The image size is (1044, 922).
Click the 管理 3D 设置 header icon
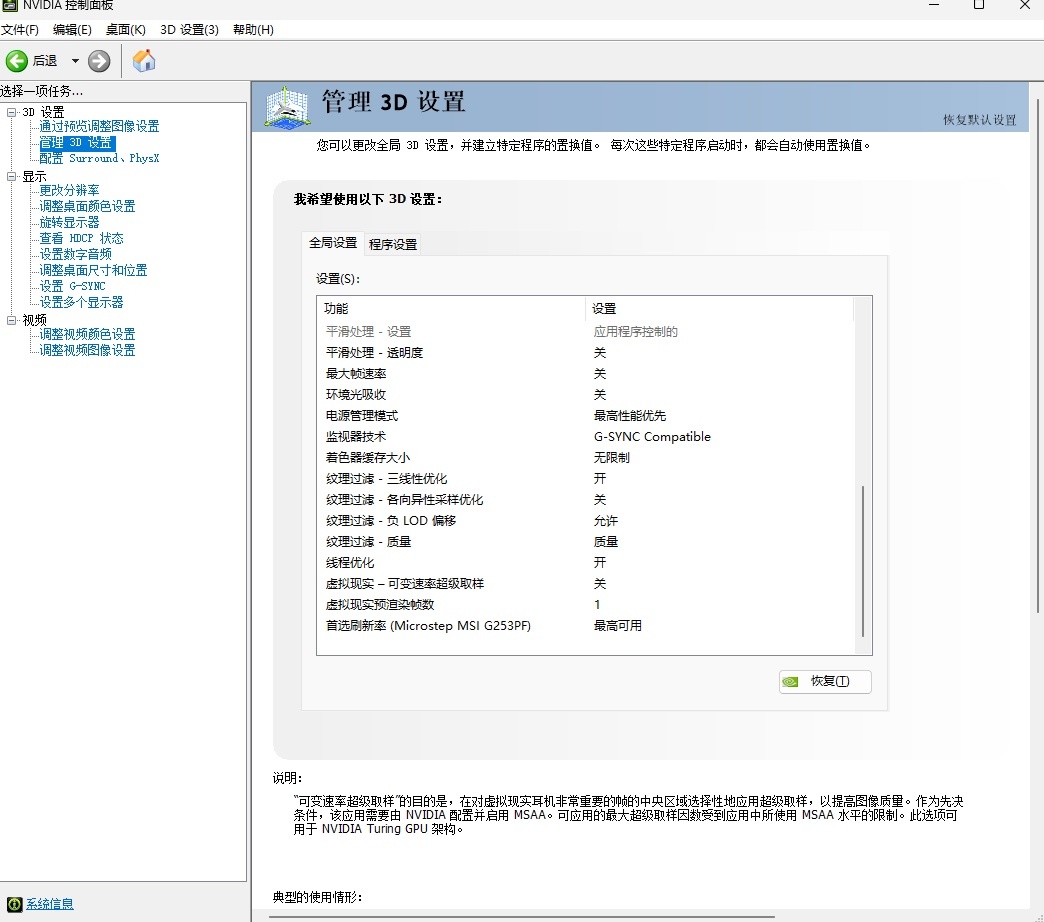click(x=288, y=107)
